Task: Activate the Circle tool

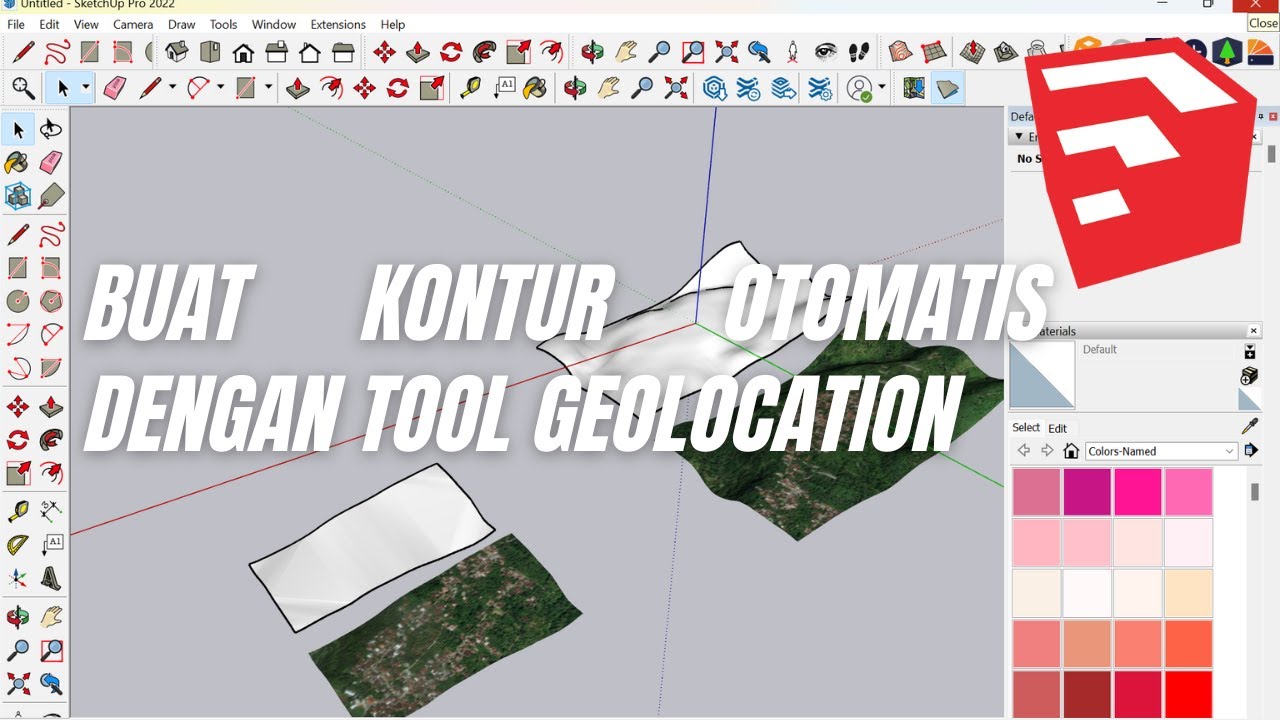Action: (x=18, y=301)
